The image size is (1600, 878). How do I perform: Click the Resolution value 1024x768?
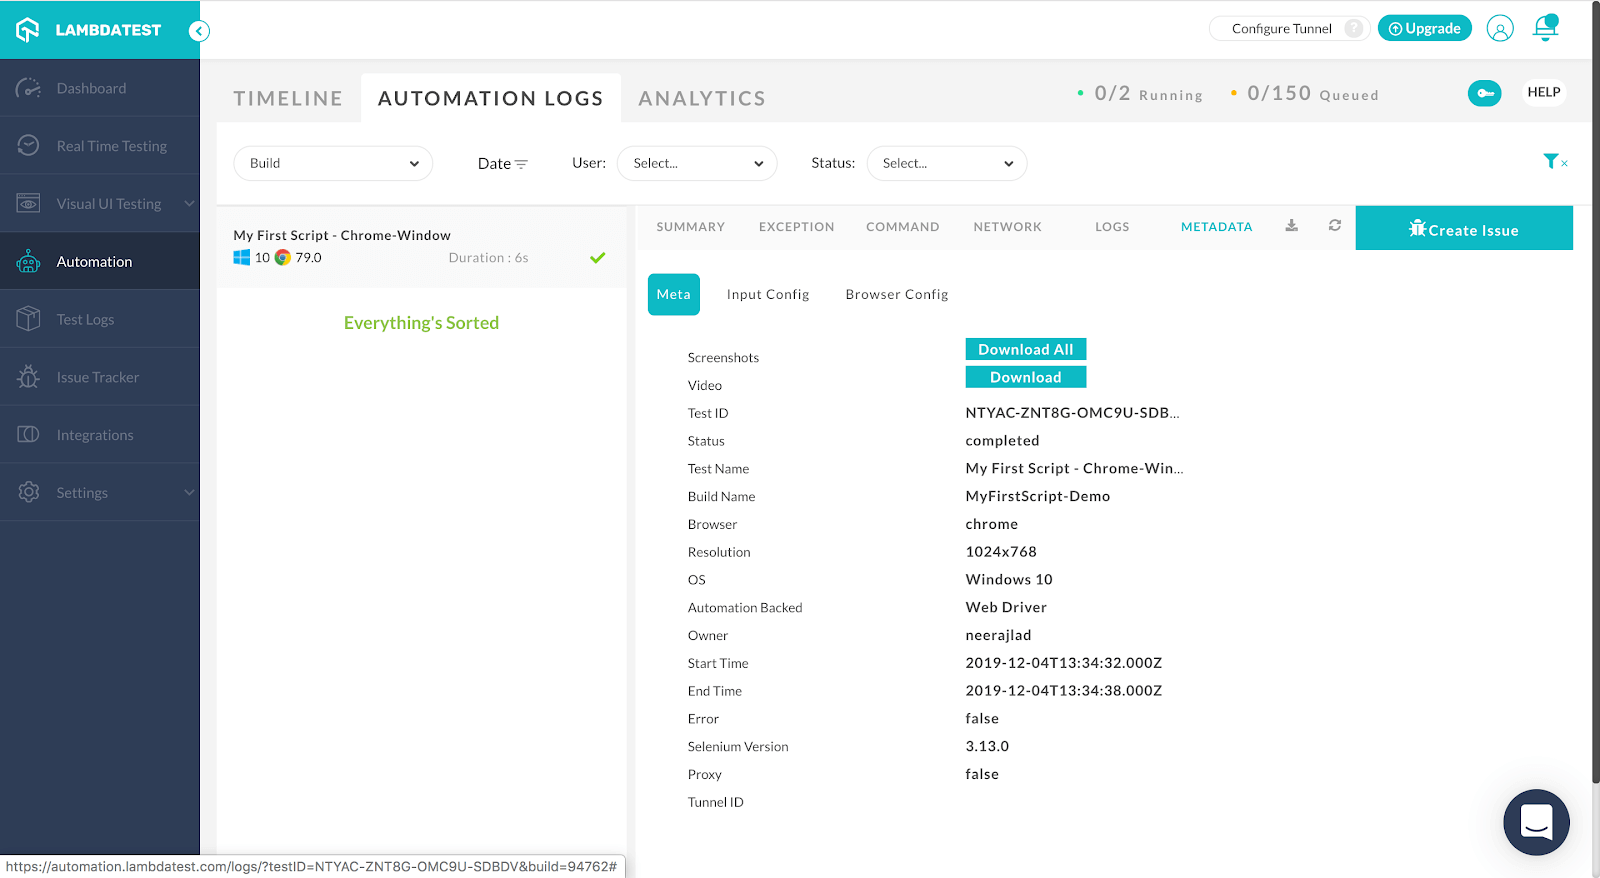(1001, 552)
